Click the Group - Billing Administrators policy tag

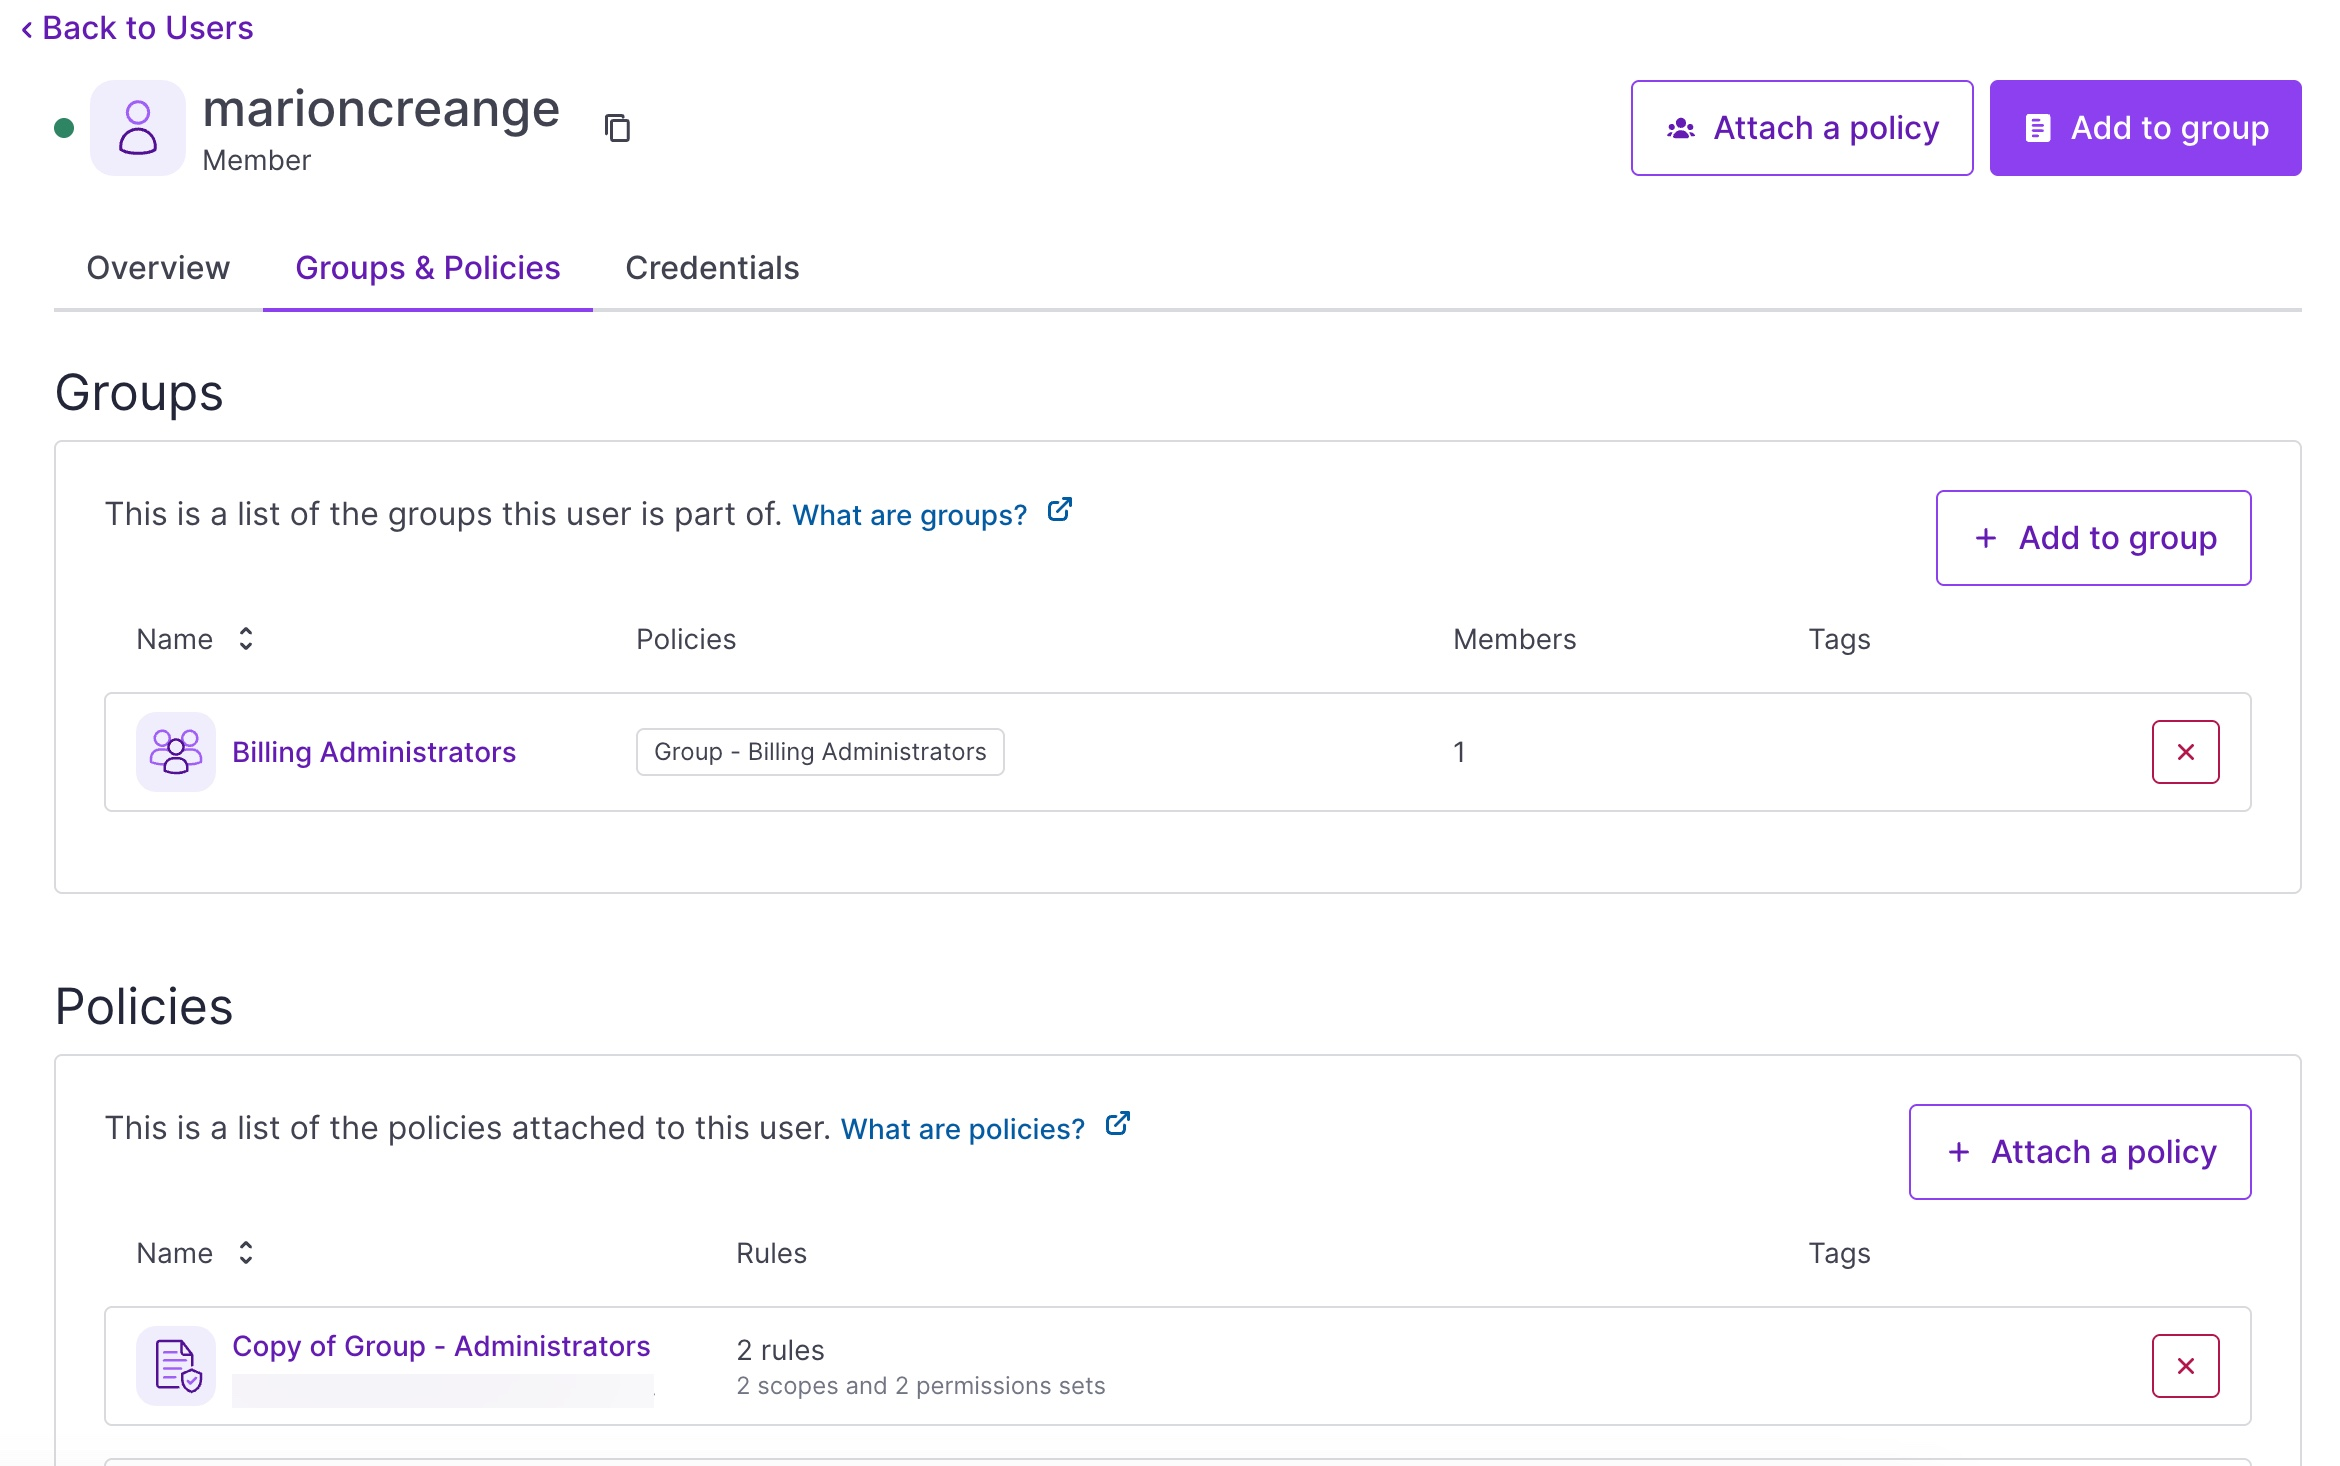820,752
